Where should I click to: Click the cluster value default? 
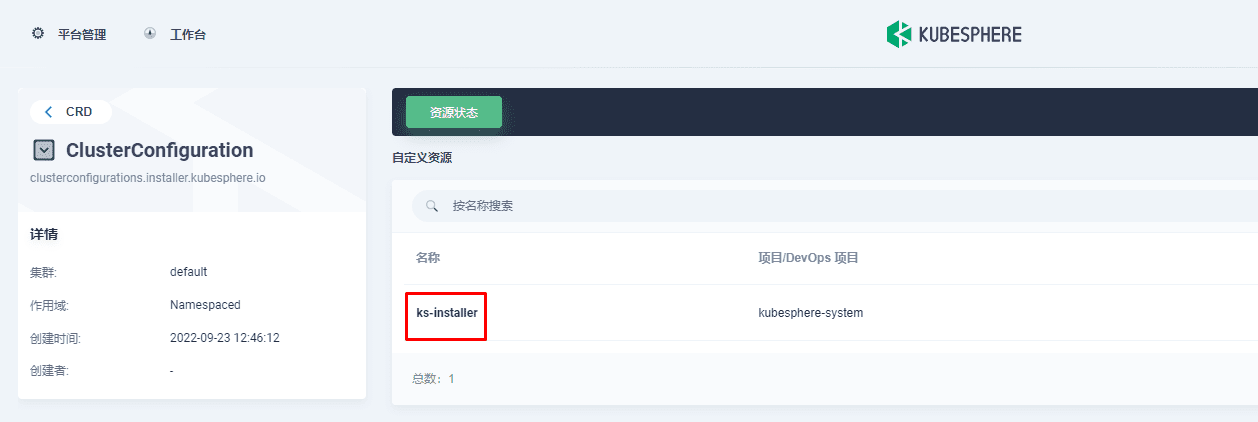(189, 272)
